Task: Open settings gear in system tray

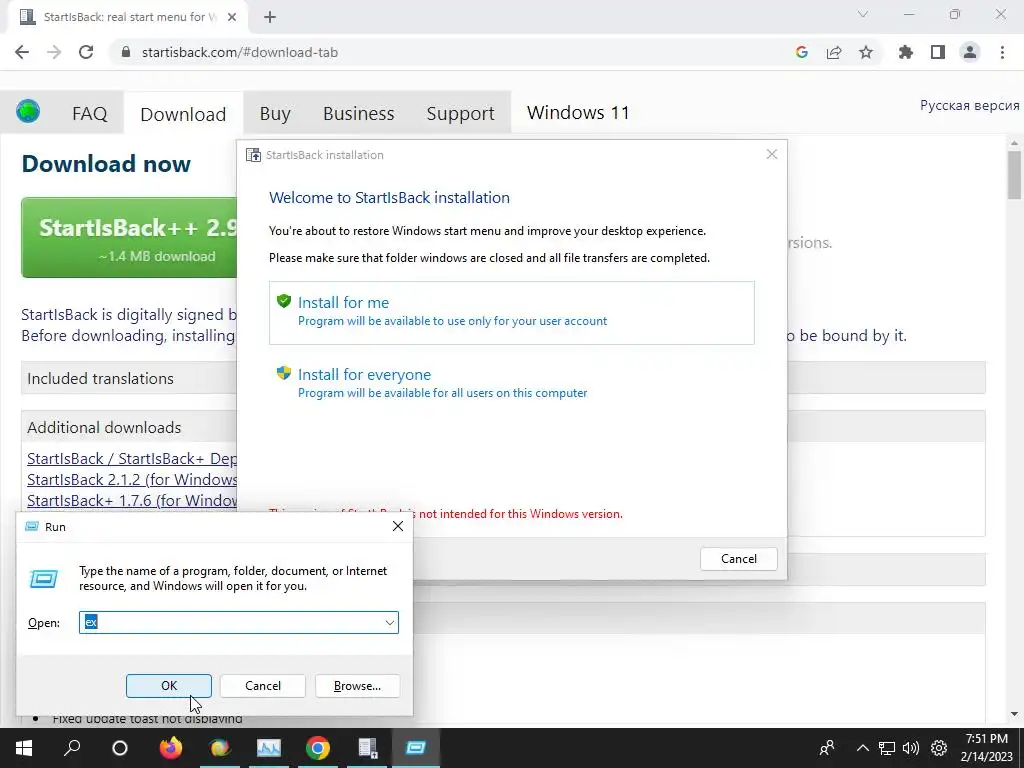Action: coord(939,748)
